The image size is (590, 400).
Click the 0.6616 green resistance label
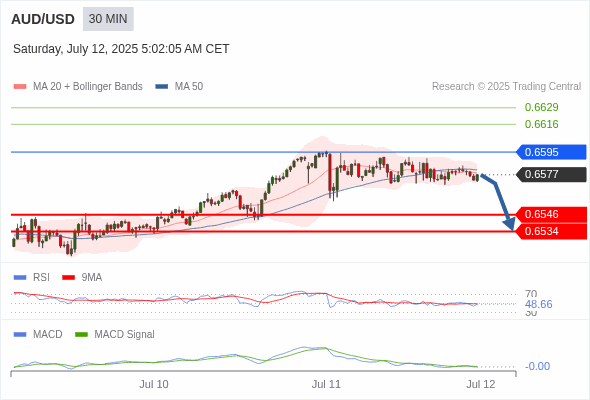coord(541,124)
